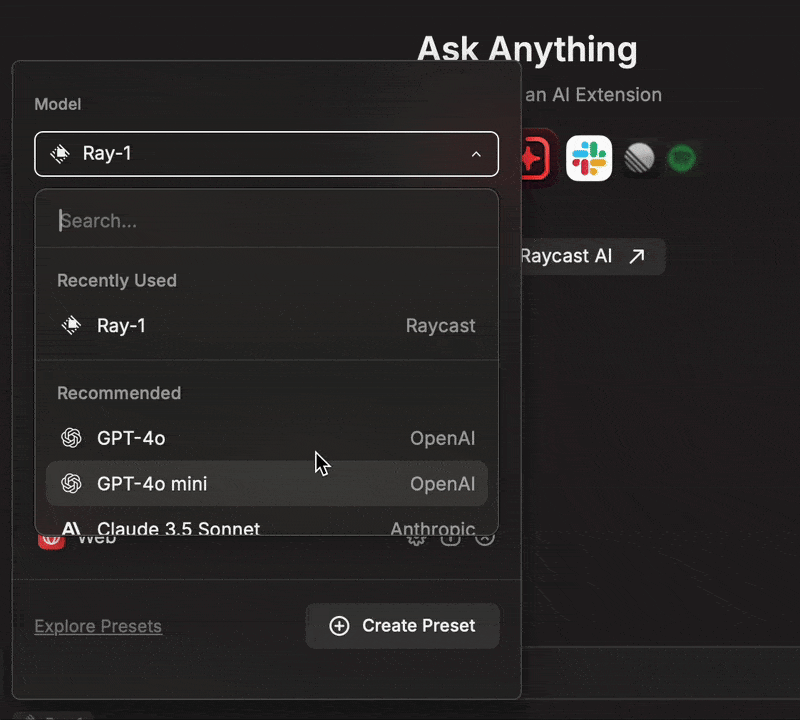Open the Slack extension icon
The width and height of the screenshot is (800, 720).
[x=589, y=158]
